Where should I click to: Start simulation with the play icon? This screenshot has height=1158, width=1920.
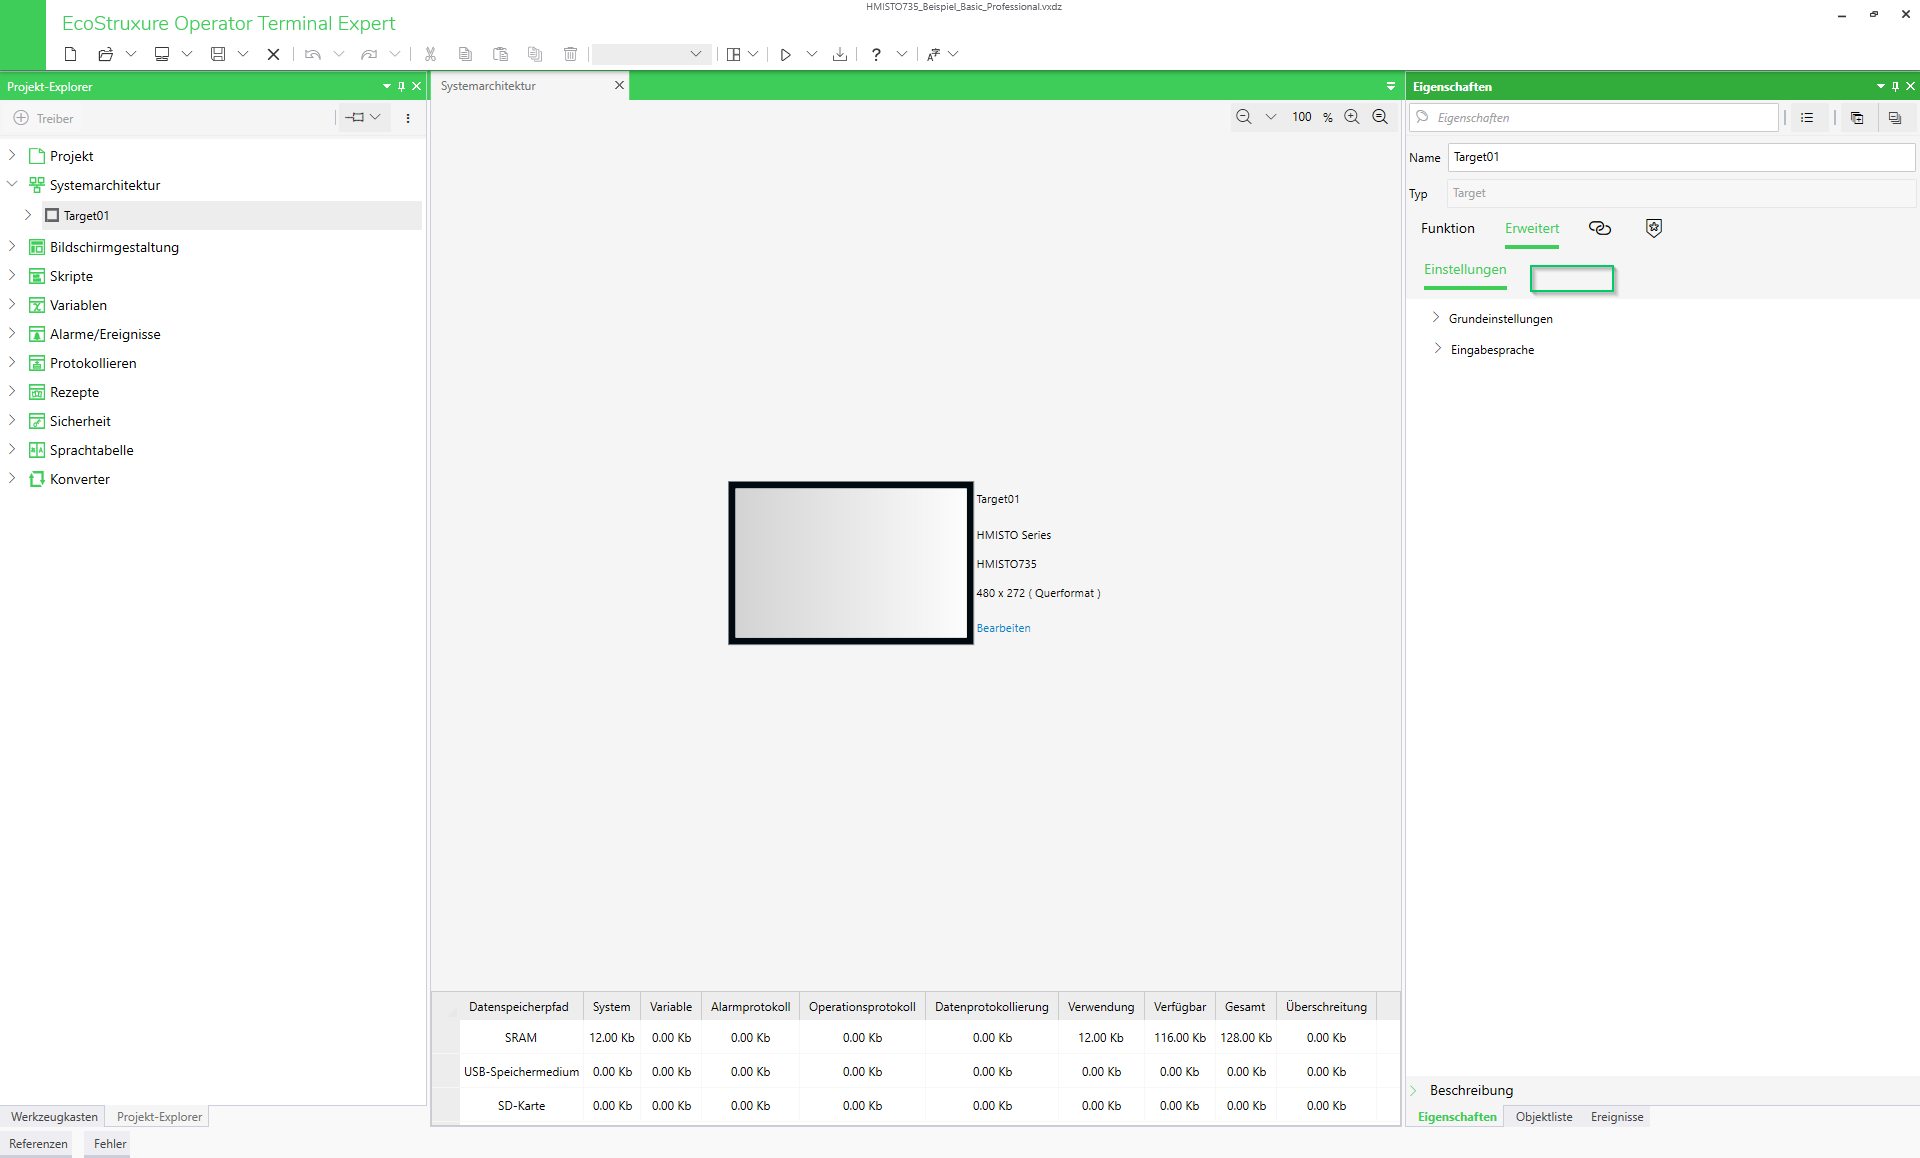pos(786,54)
